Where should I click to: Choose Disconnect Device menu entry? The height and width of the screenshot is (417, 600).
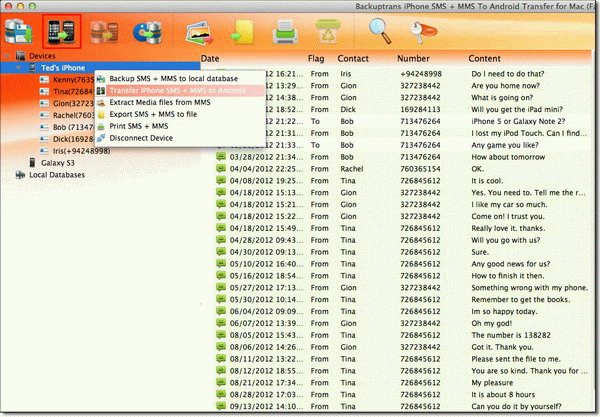tap(141, 138)
